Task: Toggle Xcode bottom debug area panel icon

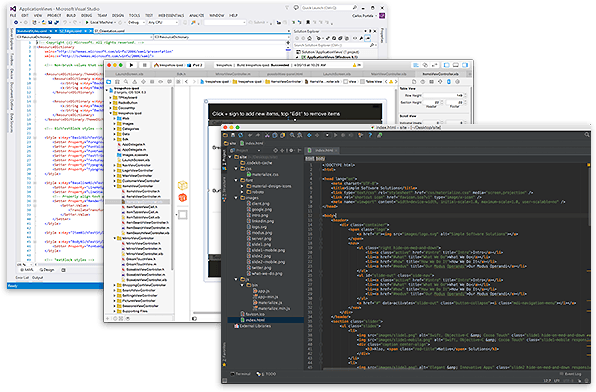Action: pyautogui.click(x=455, y=65)
